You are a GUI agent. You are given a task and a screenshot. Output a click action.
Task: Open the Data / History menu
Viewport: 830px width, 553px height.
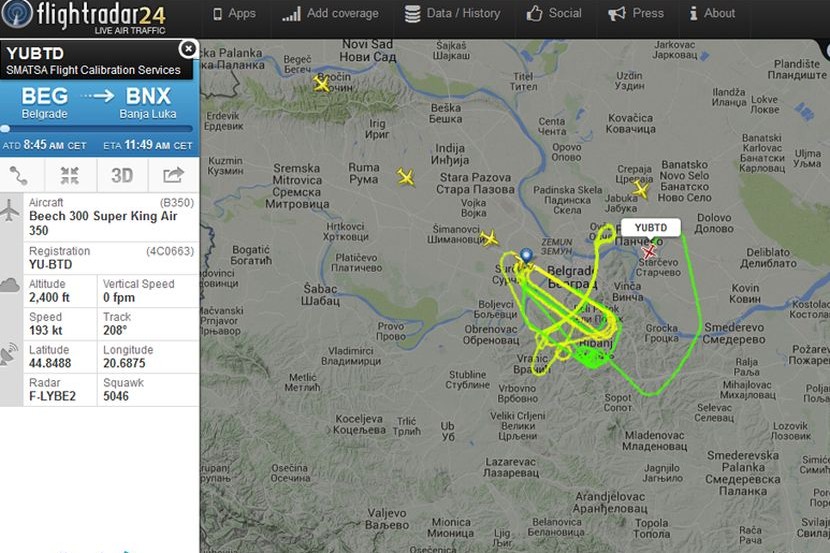(x=453, y=14)
